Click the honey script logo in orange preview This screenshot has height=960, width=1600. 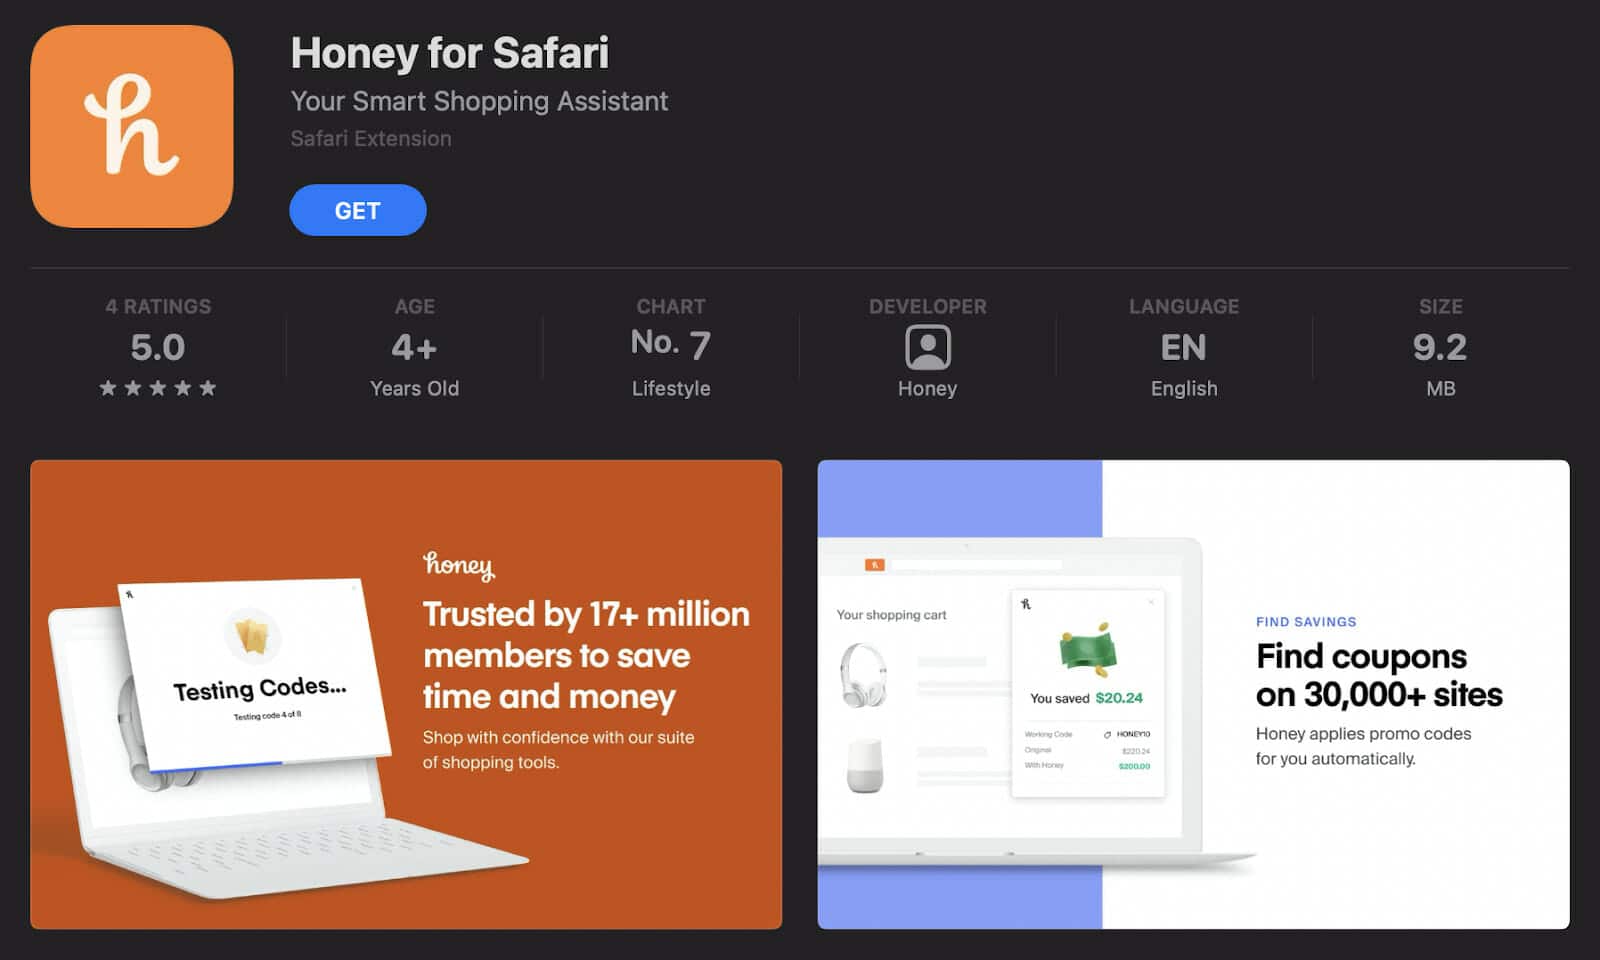[x=459, y=565]
